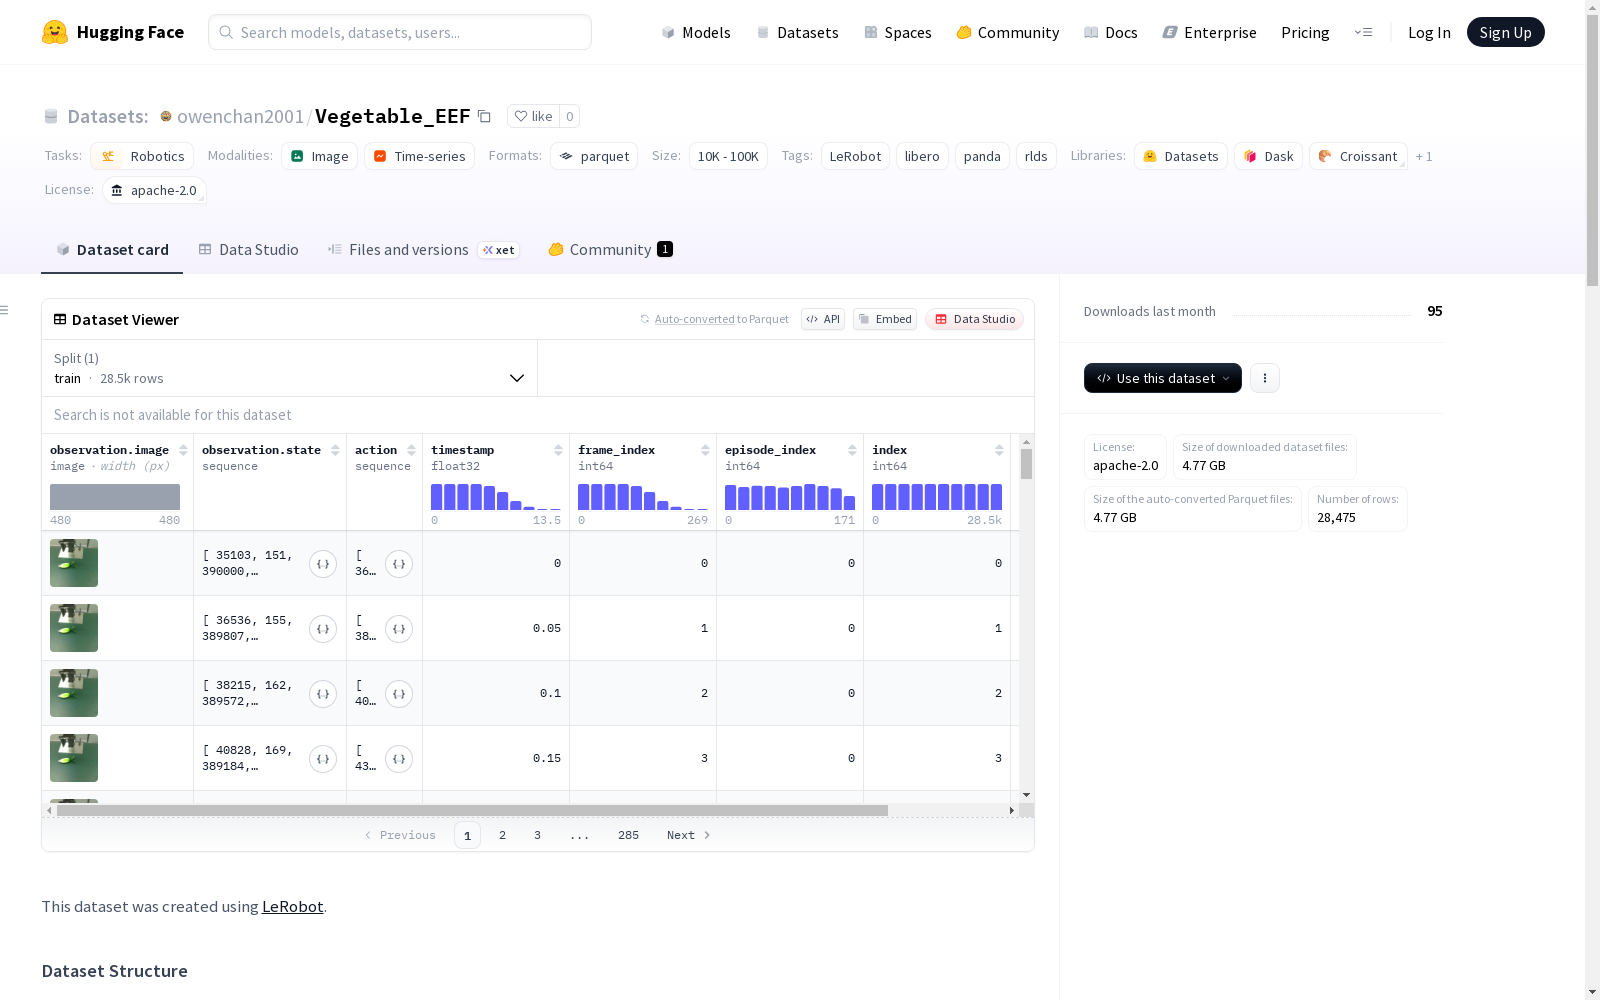Open the Embed option

click(x=885, y=319)
